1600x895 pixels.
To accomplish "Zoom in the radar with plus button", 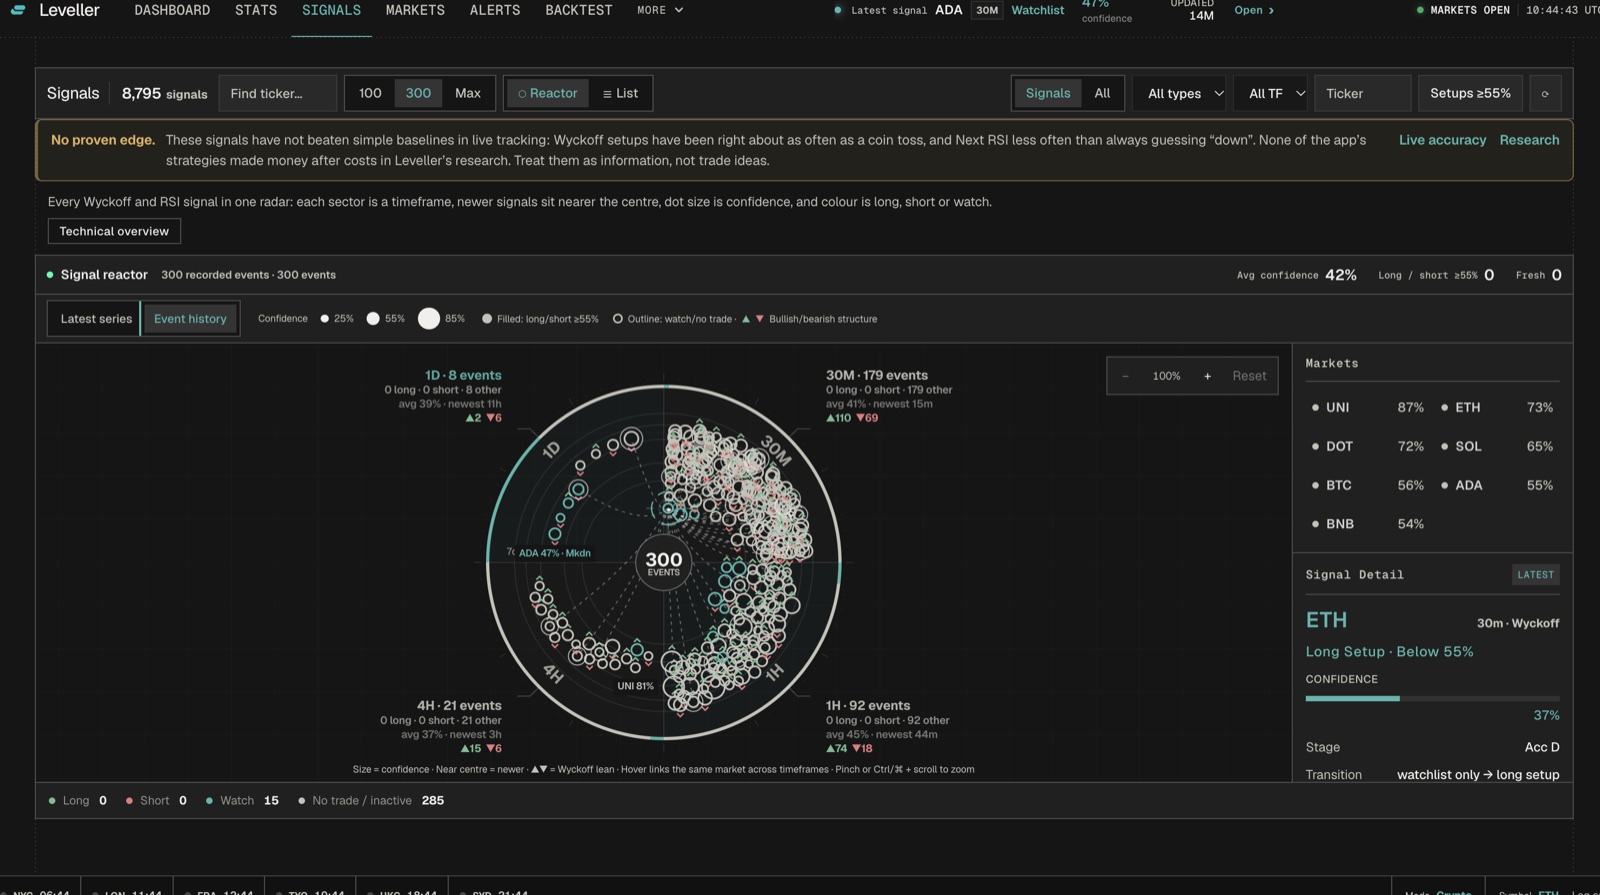I will [1207, 376].
